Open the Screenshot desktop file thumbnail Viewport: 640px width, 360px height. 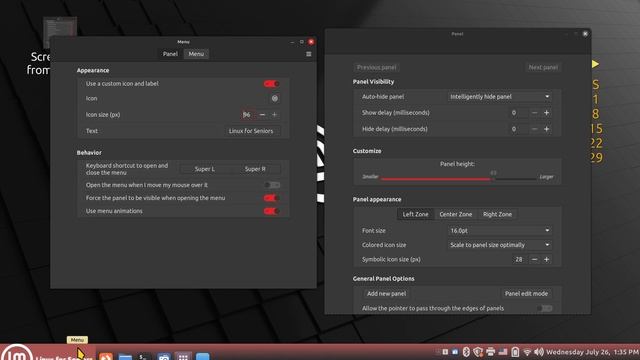tap(60, 31)
